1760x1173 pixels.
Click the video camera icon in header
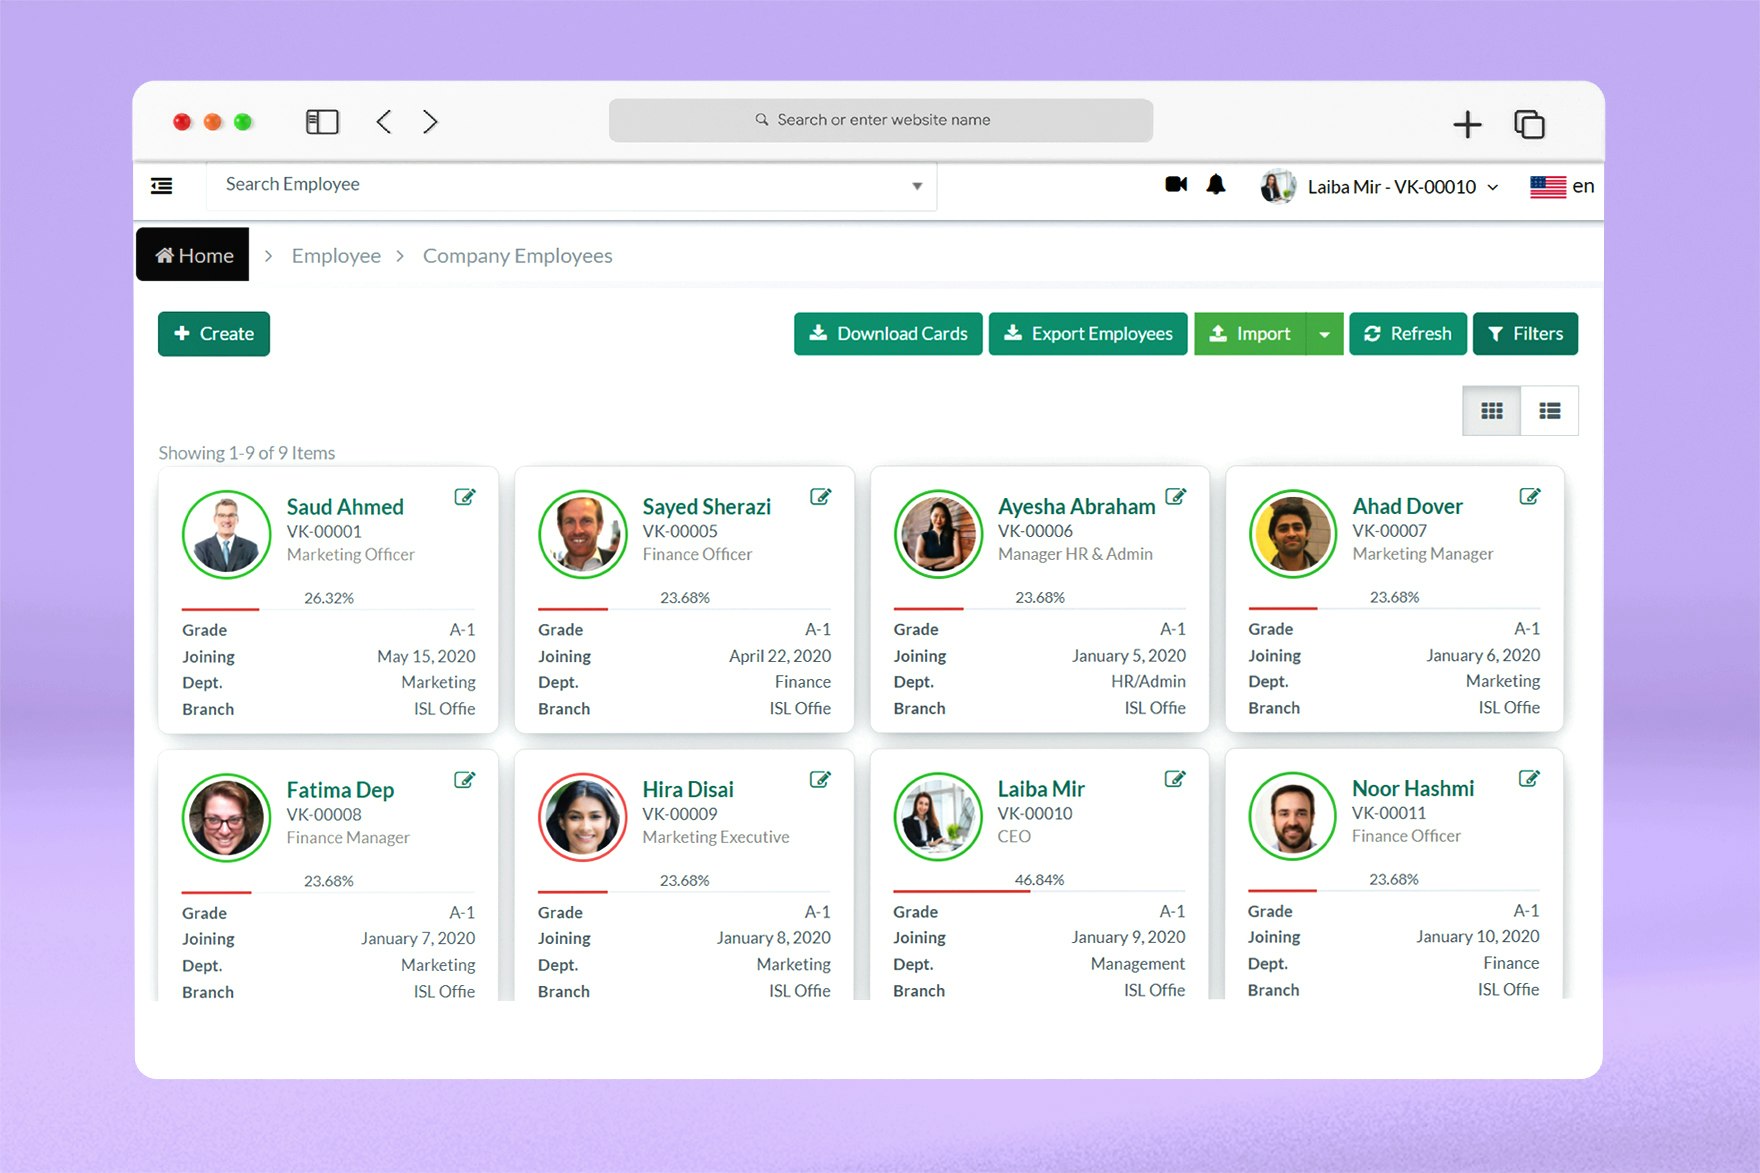tap(1176, 184)
